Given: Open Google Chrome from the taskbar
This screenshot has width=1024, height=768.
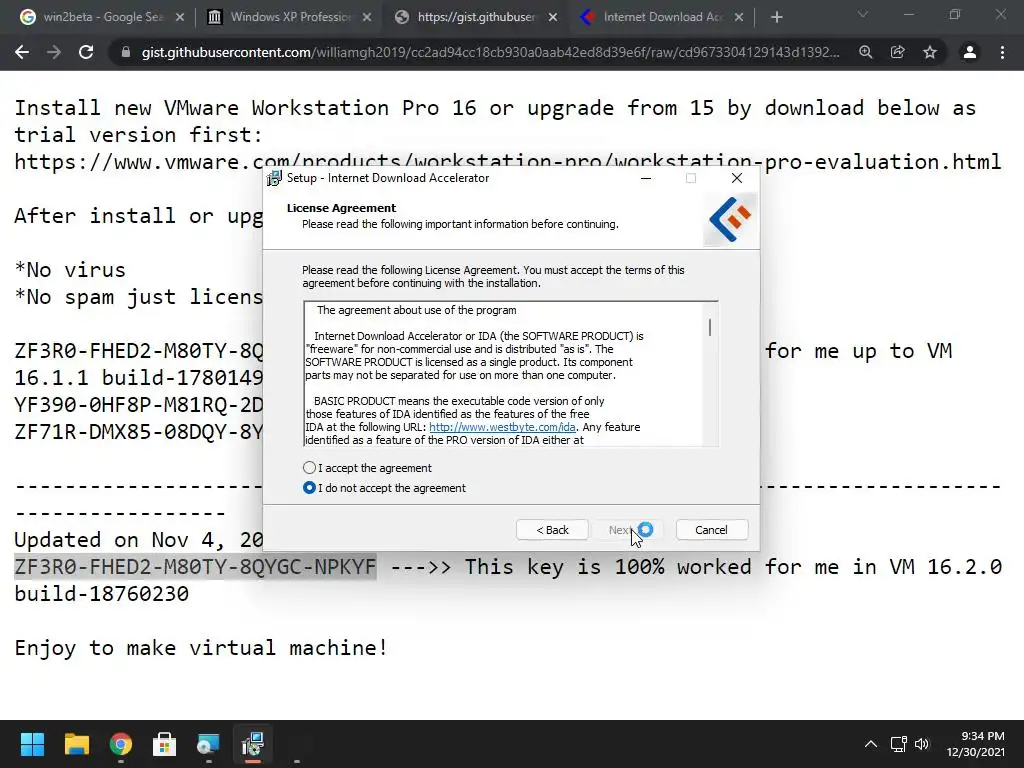Looking at the screenshot, I should [x=121, y=744].
